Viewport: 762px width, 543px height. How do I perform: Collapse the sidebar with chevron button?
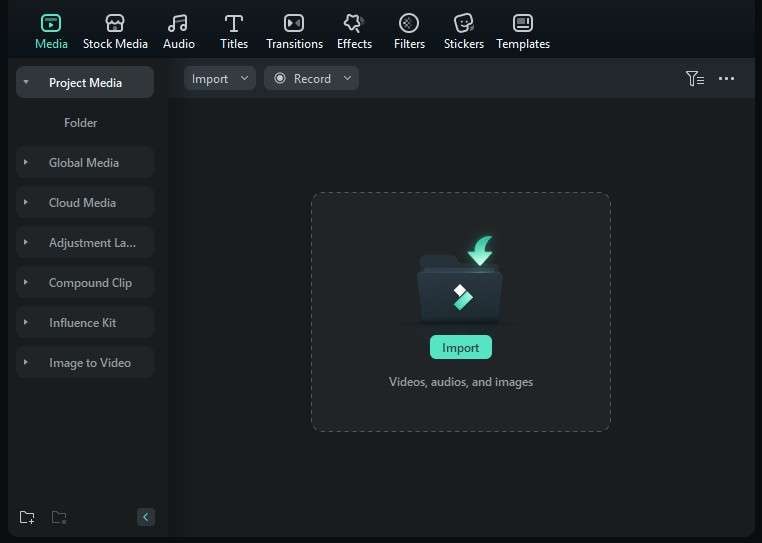[x=146, y=517]
